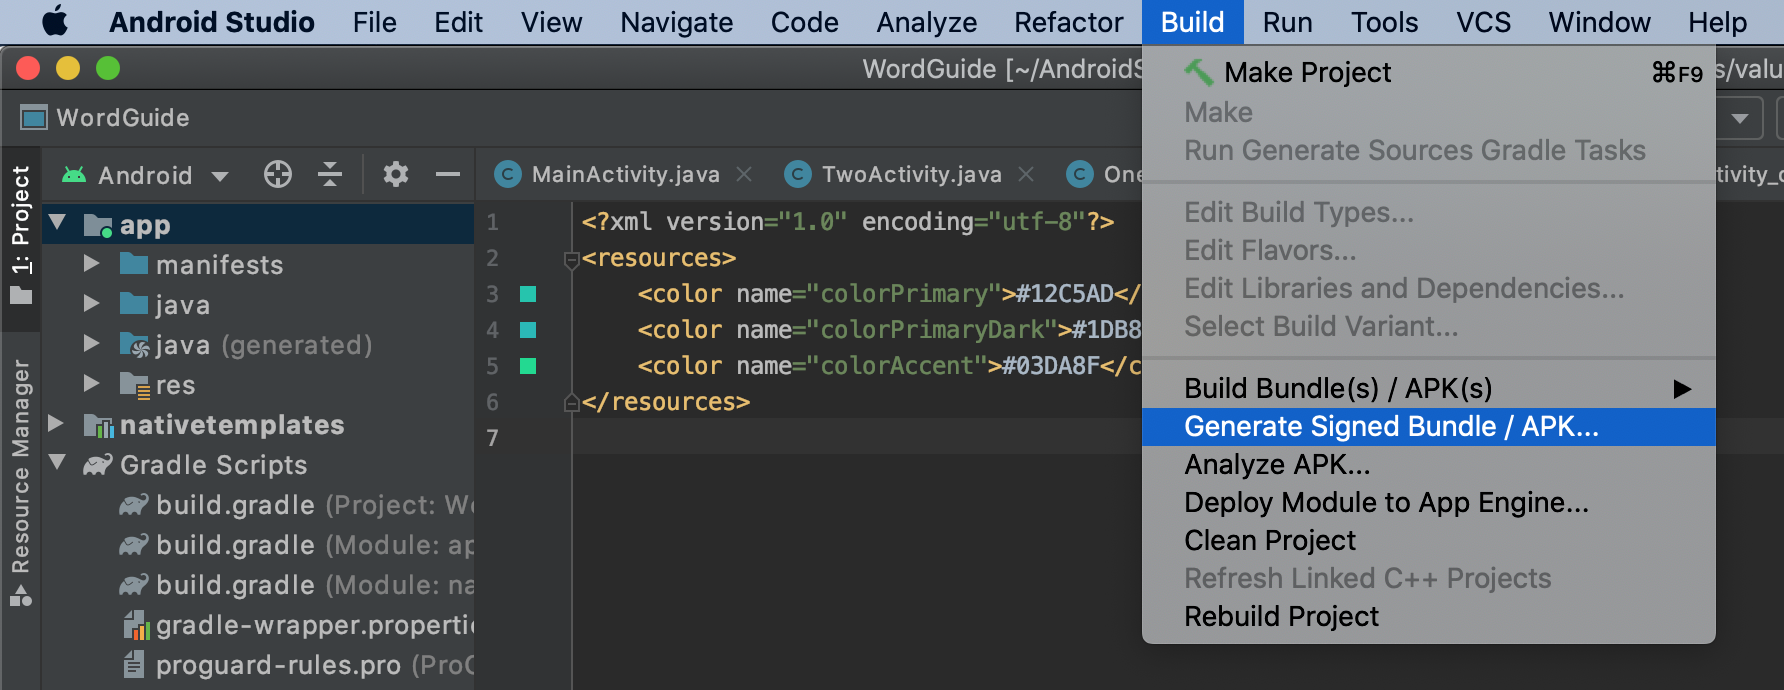This screenshot has width=1784, height=690.
Task: Open the VCS menu
Action: coord(1483,22)
